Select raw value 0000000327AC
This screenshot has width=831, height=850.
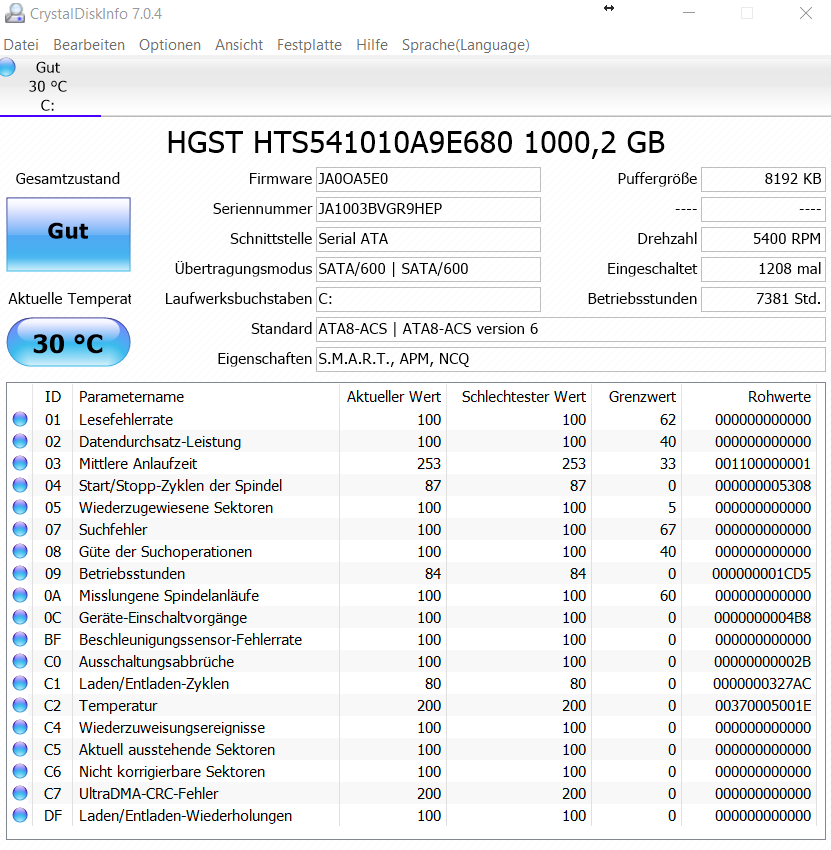[x=762, y=684]
